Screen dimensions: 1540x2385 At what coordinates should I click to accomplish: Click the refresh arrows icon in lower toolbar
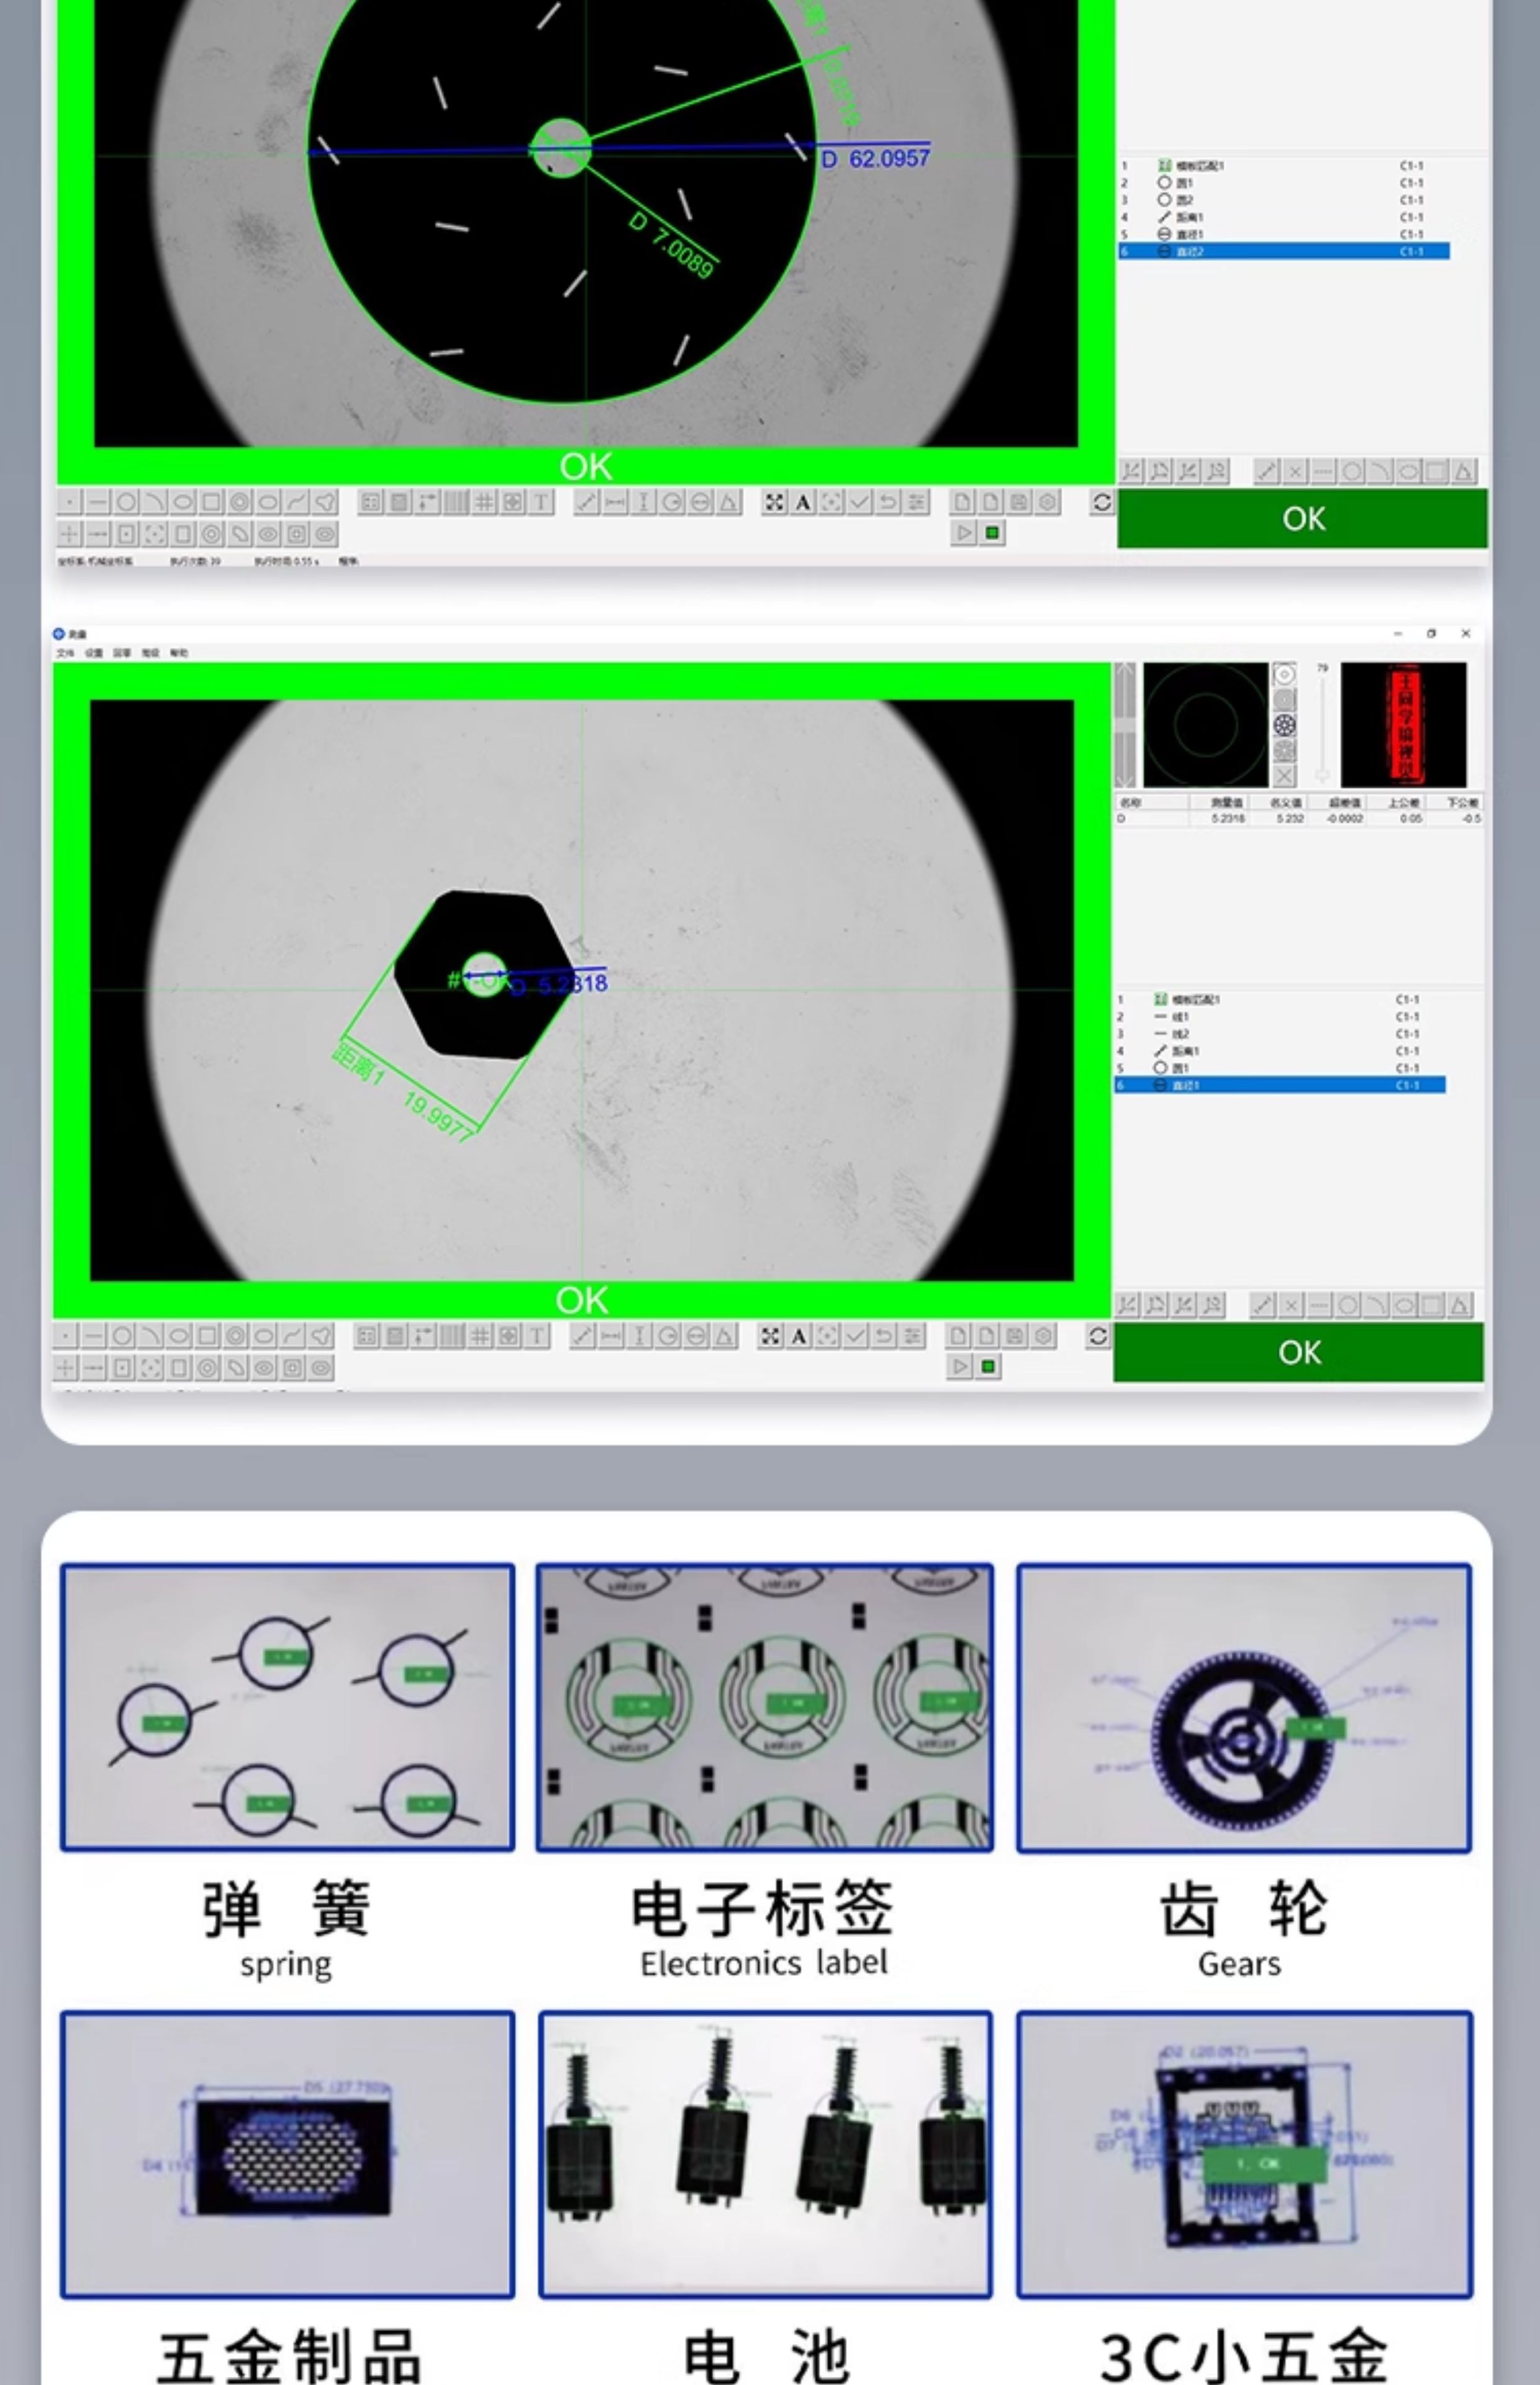pyautogui.click(x=1097, y=1336)
